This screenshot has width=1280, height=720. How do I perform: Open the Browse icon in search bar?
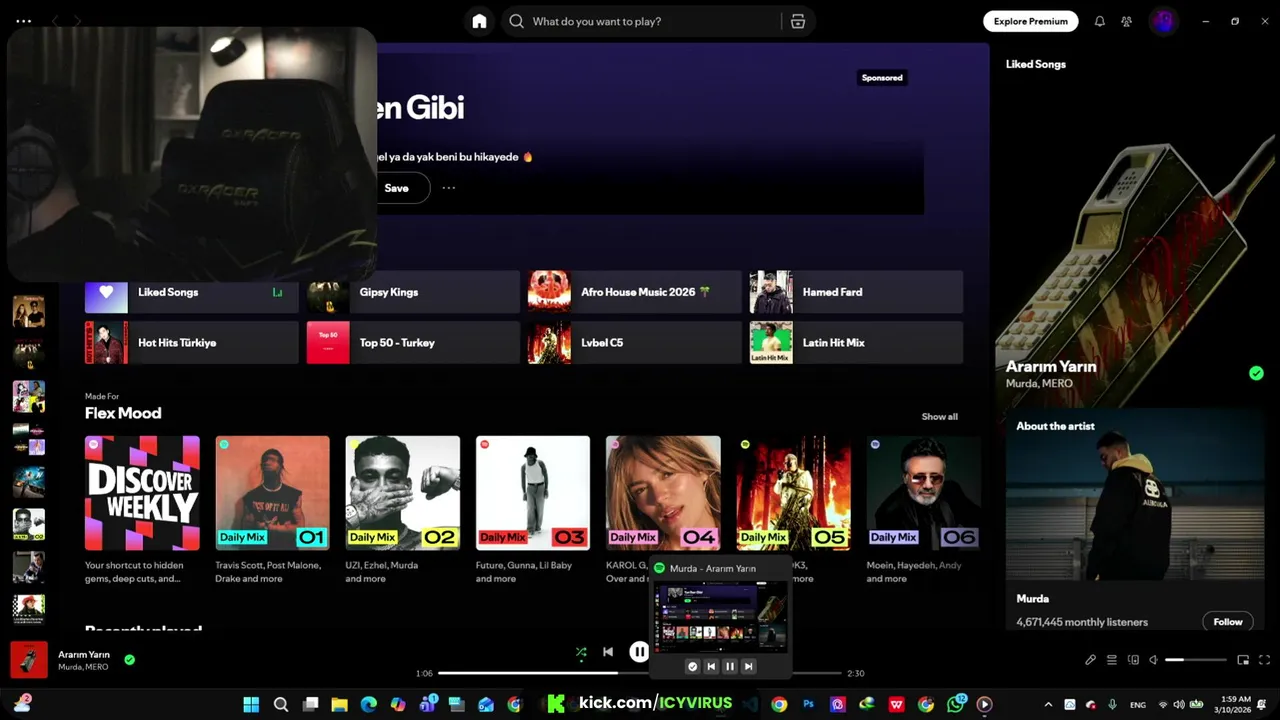tap(798, 21)
